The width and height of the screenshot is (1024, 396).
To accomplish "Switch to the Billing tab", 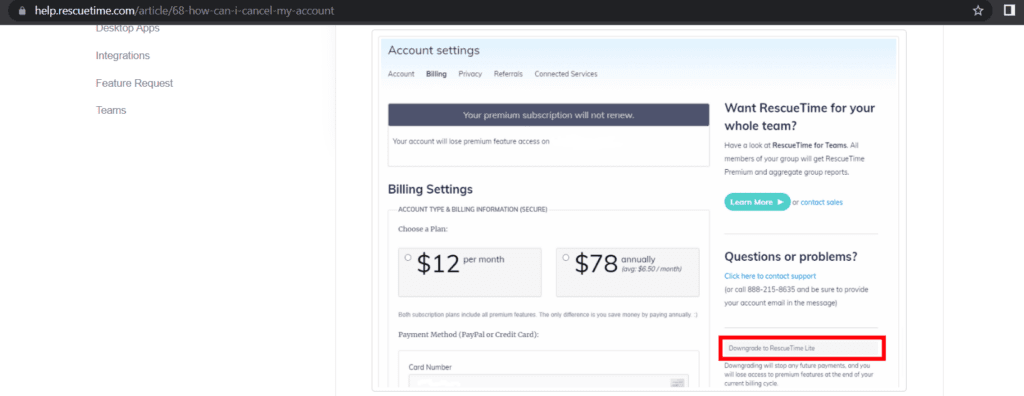I will pyautogui.click(x=436, y=74).
